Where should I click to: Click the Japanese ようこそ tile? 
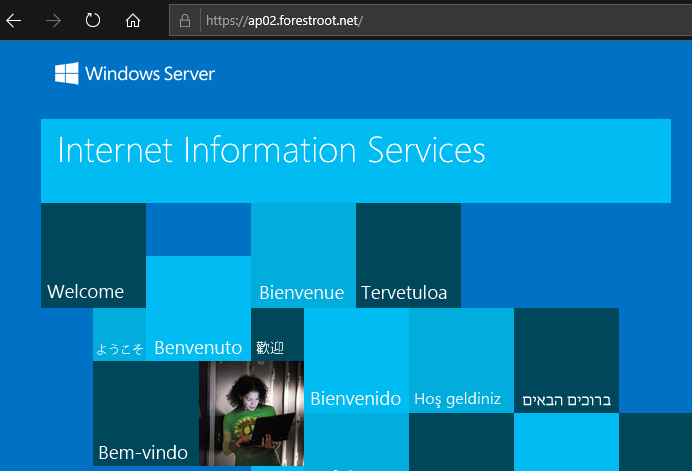120,335
